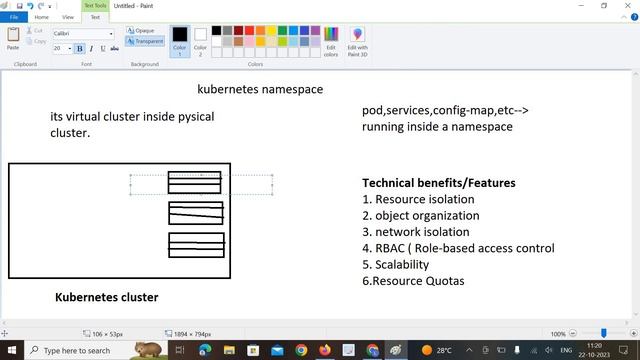Click the taskbar search box
The height and width of the screenshot is (360, 640).
tap(96, 350)
